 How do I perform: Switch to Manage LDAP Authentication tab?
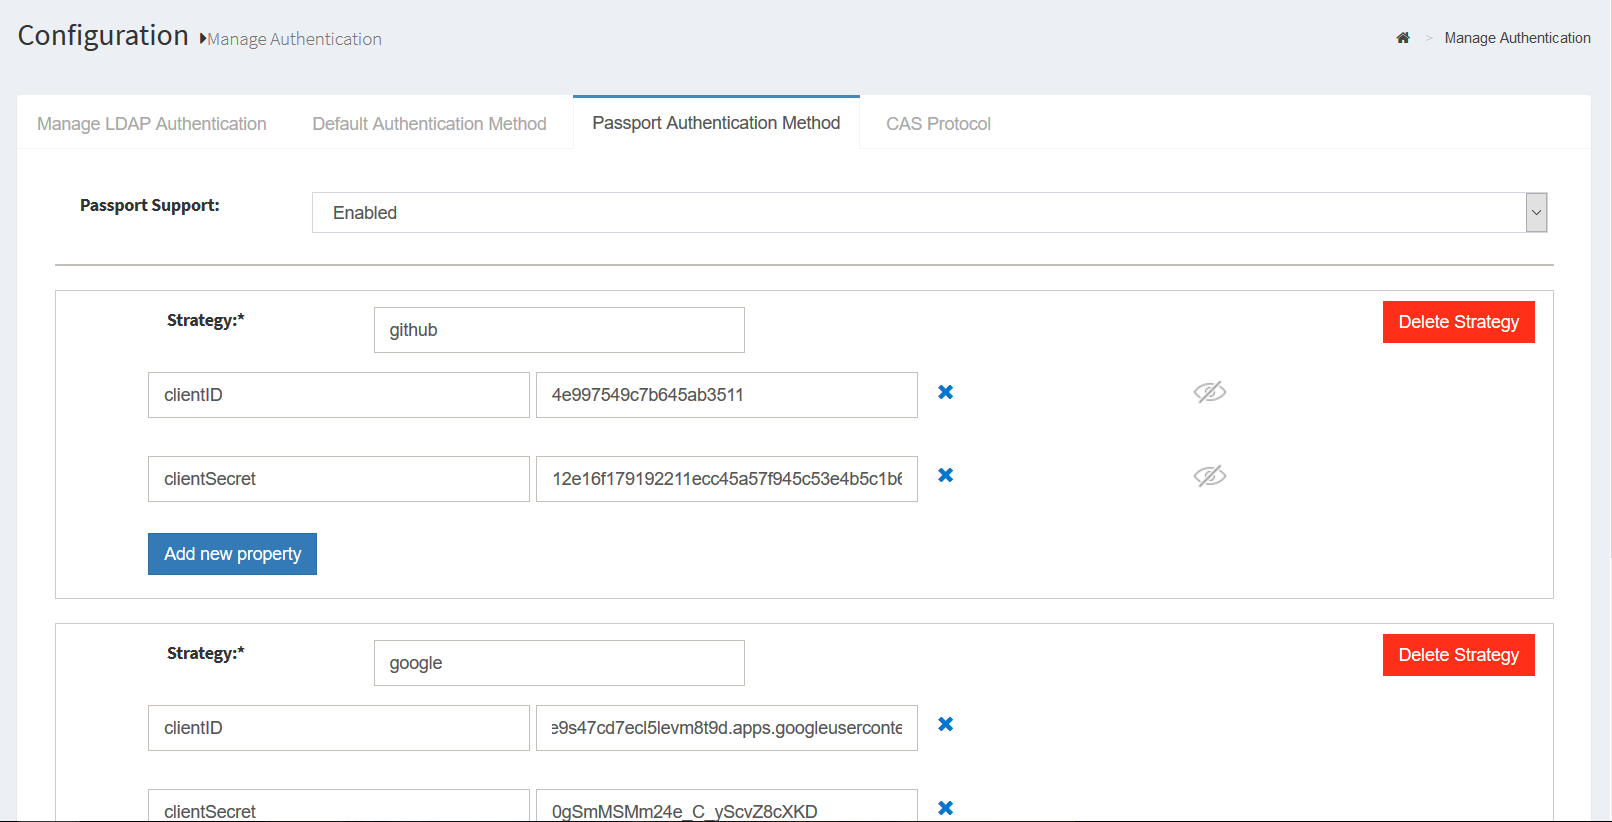(x=152, y=124)
